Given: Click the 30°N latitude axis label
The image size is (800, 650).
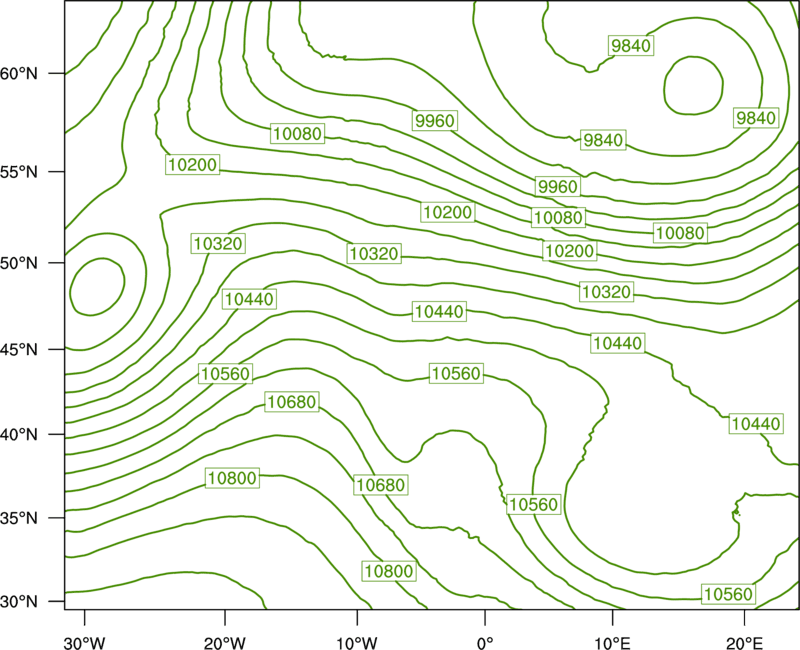Looking at the screenshot, I should coord(19,602).
